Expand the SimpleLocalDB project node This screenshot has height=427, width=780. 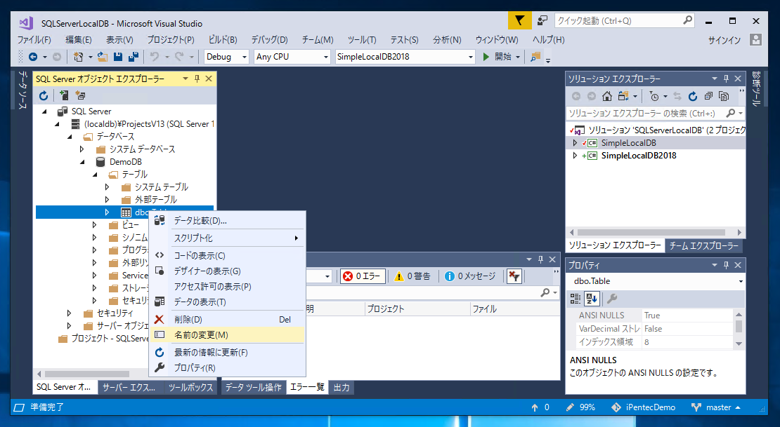coord(575,143)
